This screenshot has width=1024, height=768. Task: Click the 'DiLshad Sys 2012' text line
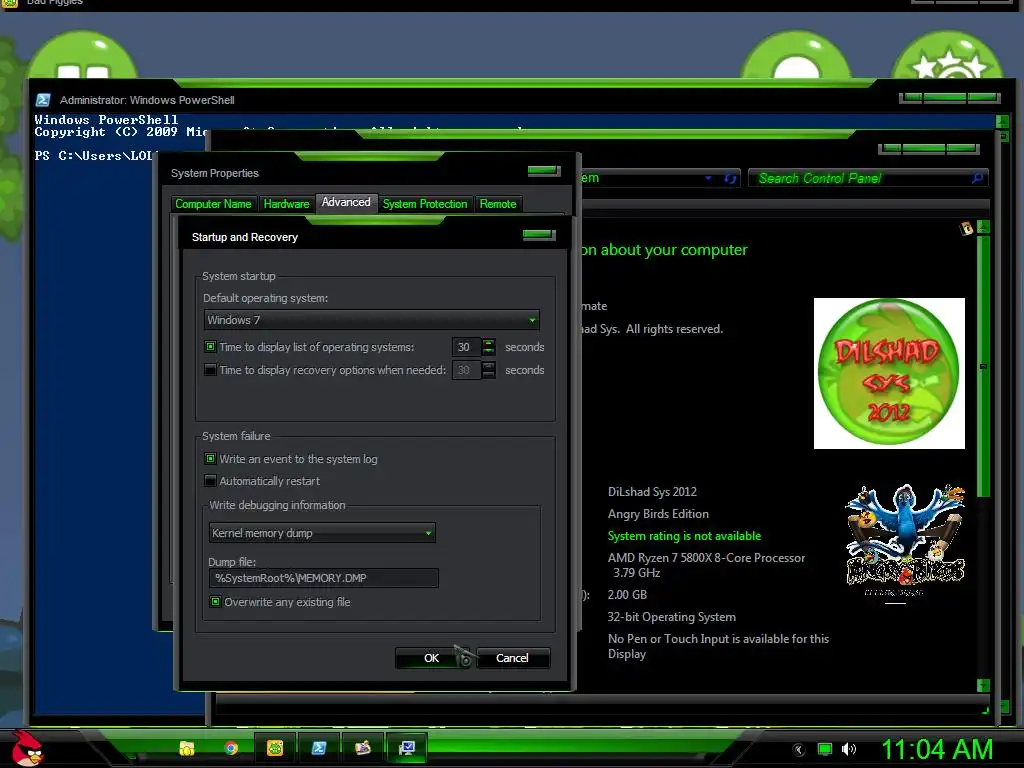pos(652,492)
